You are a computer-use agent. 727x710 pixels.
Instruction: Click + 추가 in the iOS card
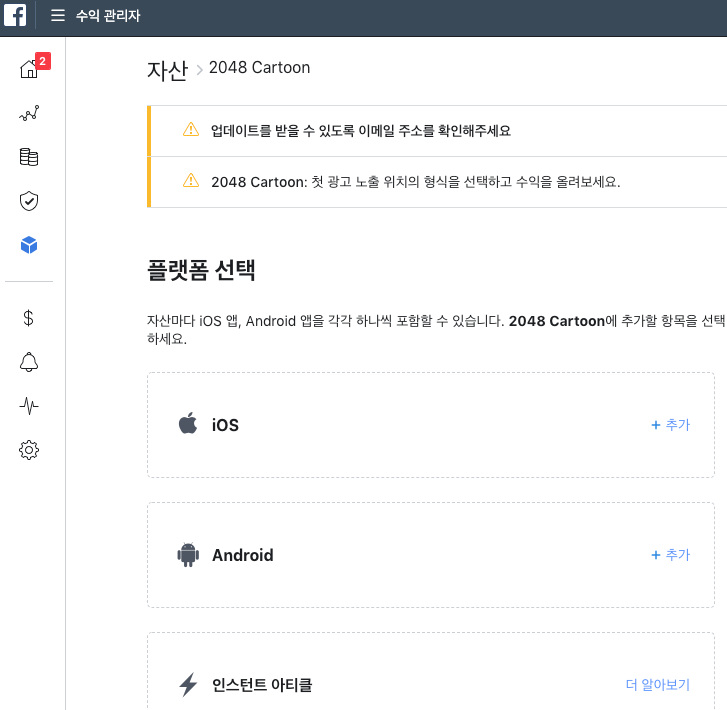point(670,425)
